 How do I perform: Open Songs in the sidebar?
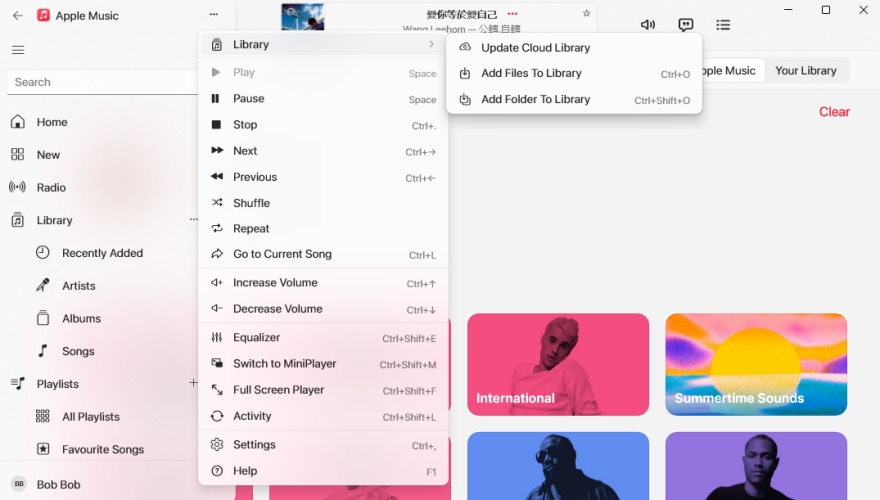coord(78,351)
